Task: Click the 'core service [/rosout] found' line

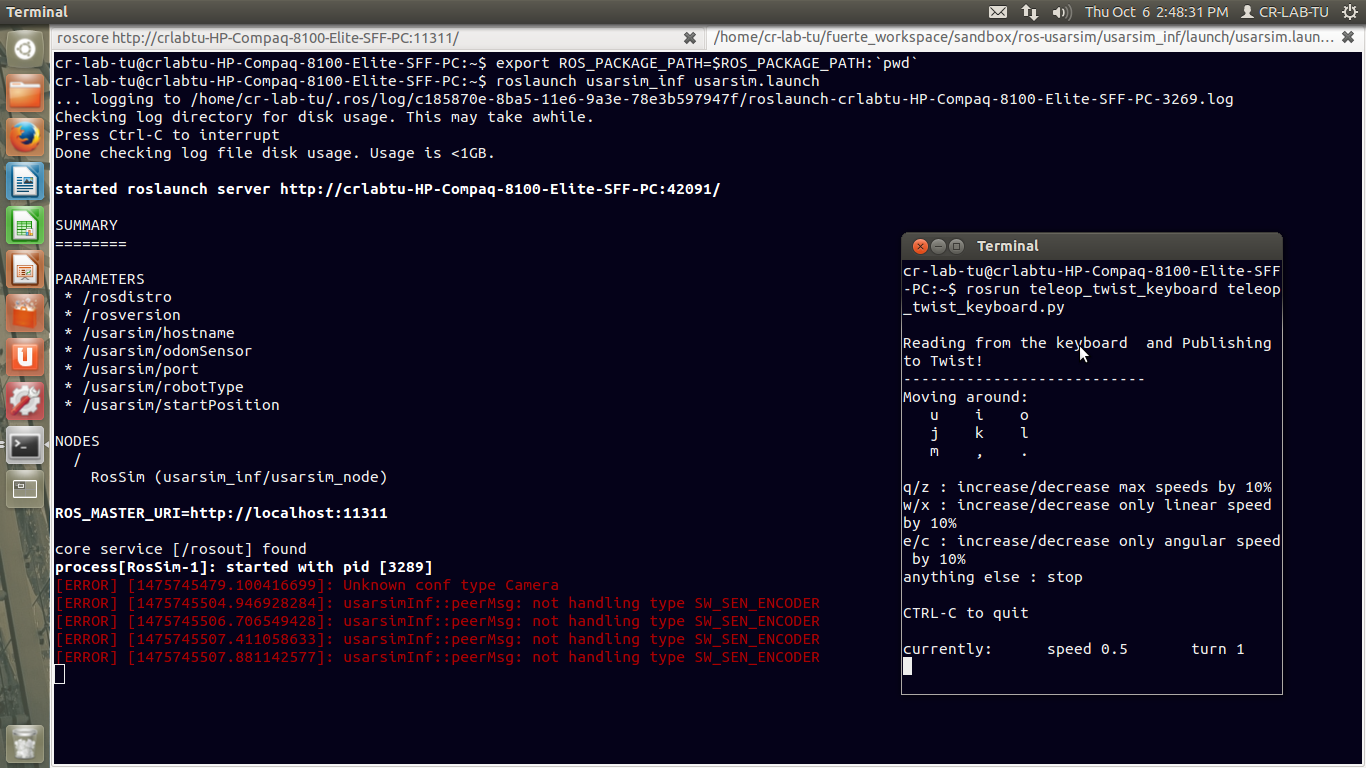Action: click(x=181, y=549)
